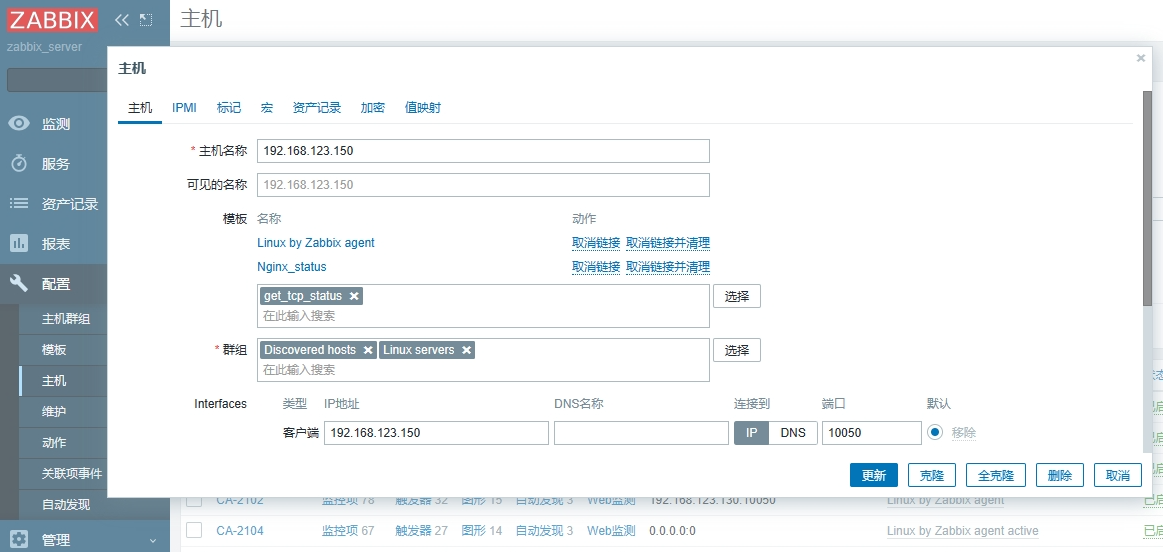Open template 选择 picker button

(736, 296)
